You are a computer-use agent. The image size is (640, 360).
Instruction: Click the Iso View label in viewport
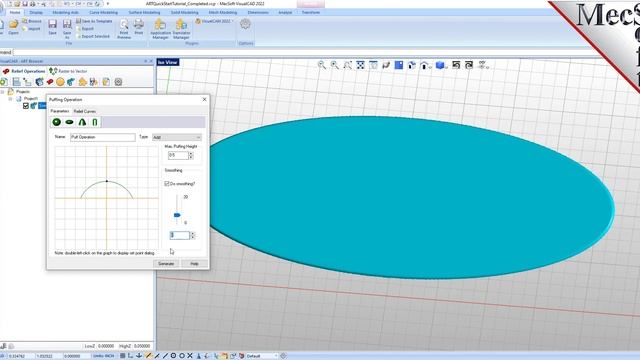[168, 62]
